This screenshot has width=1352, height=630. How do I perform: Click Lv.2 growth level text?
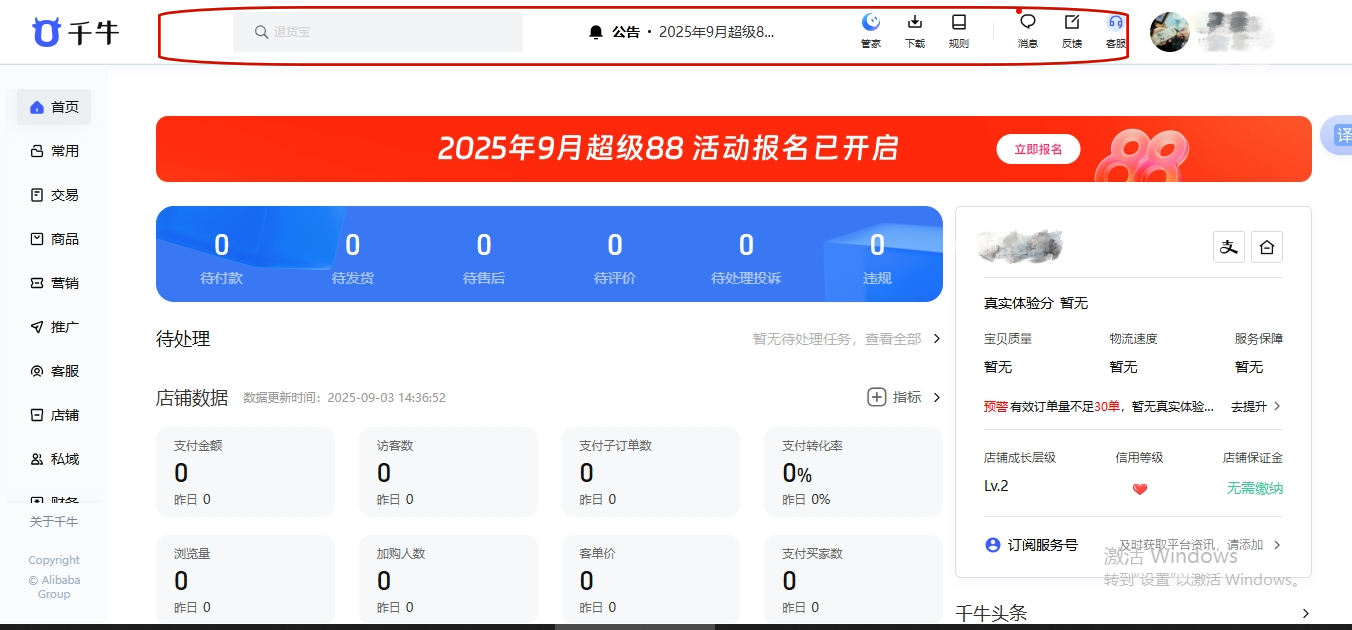pos(996,486)
